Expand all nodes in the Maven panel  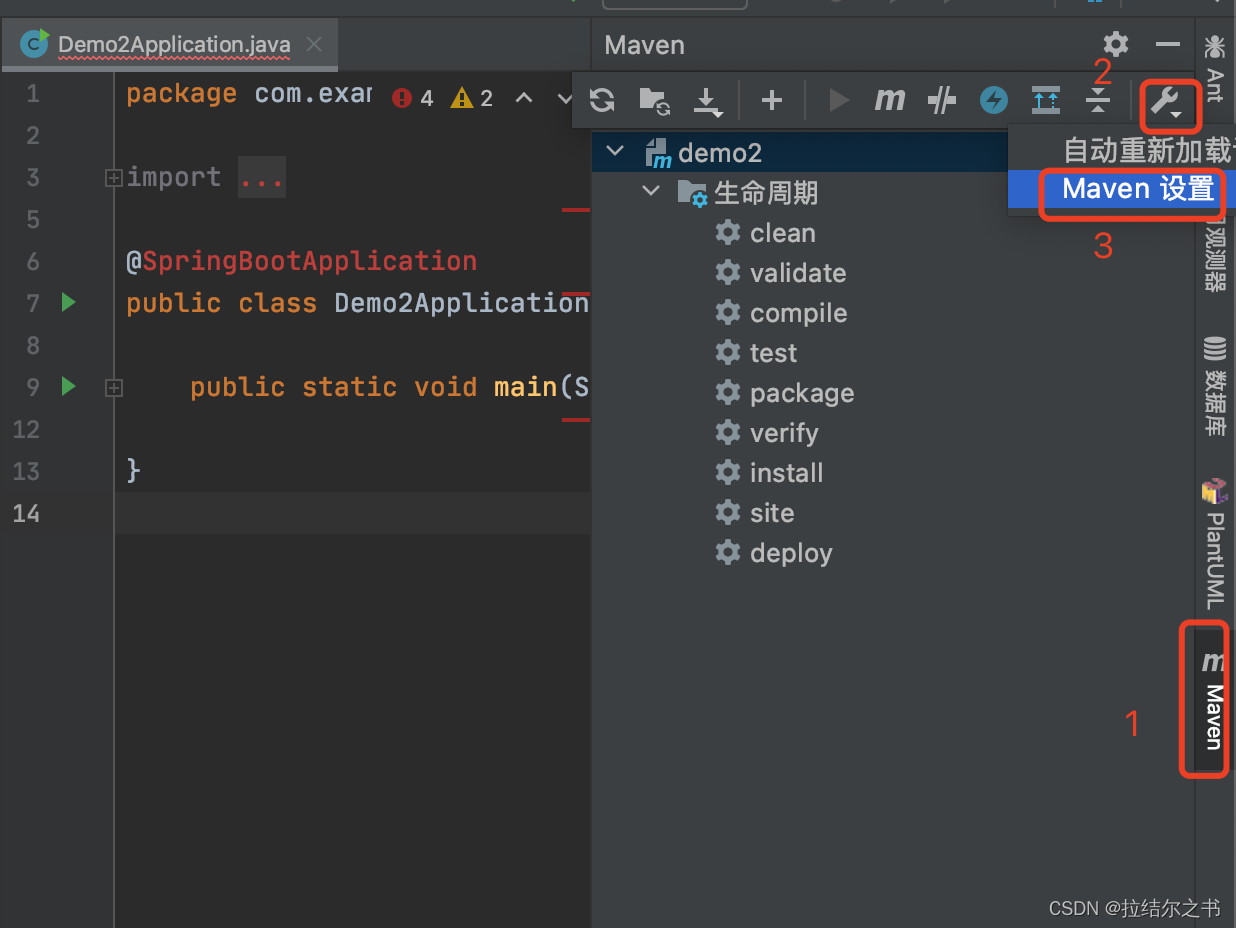point(1045,100)
